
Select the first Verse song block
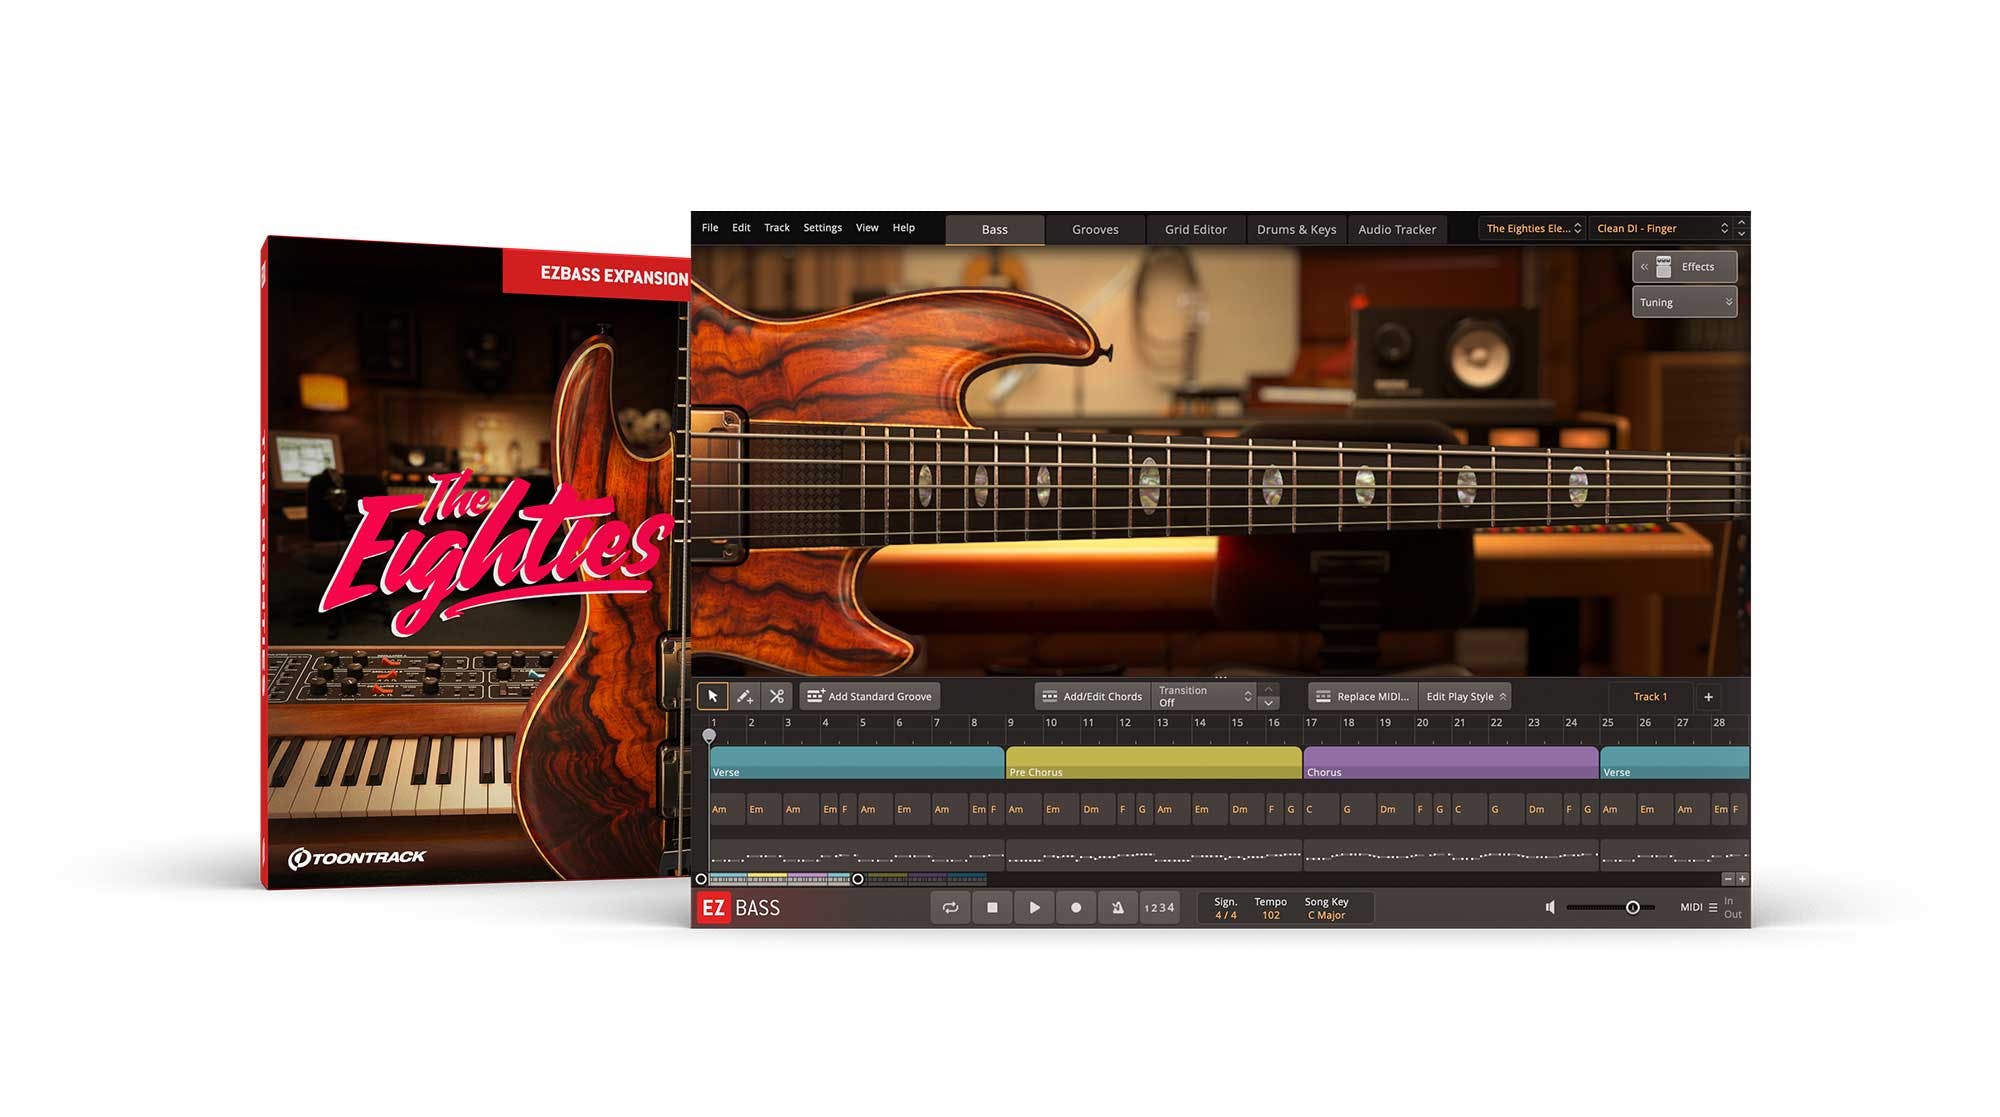(857, 763)
